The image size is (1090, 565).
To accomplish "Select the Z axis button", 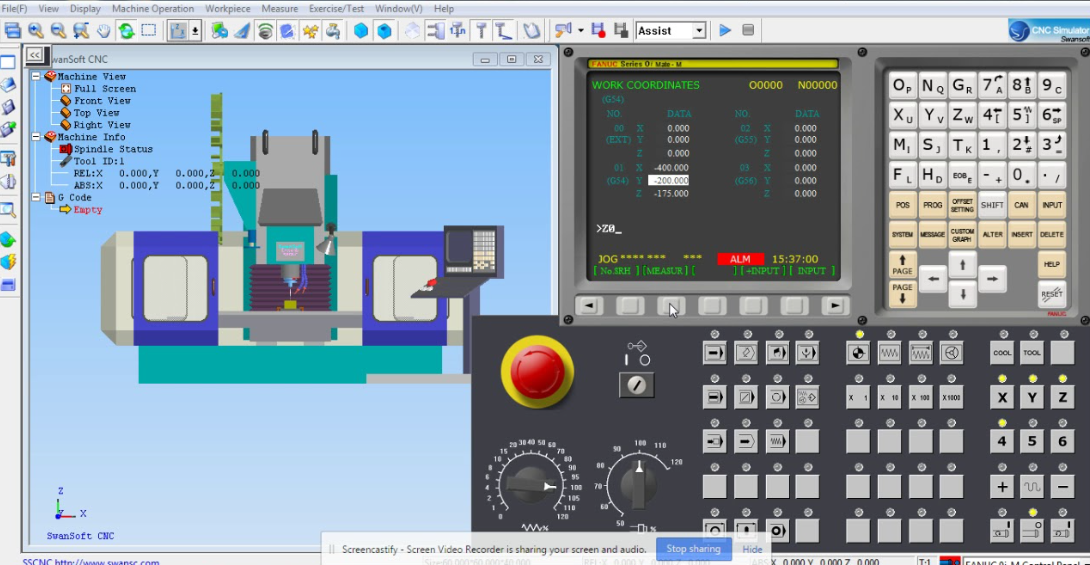I will coord(1062,398).
